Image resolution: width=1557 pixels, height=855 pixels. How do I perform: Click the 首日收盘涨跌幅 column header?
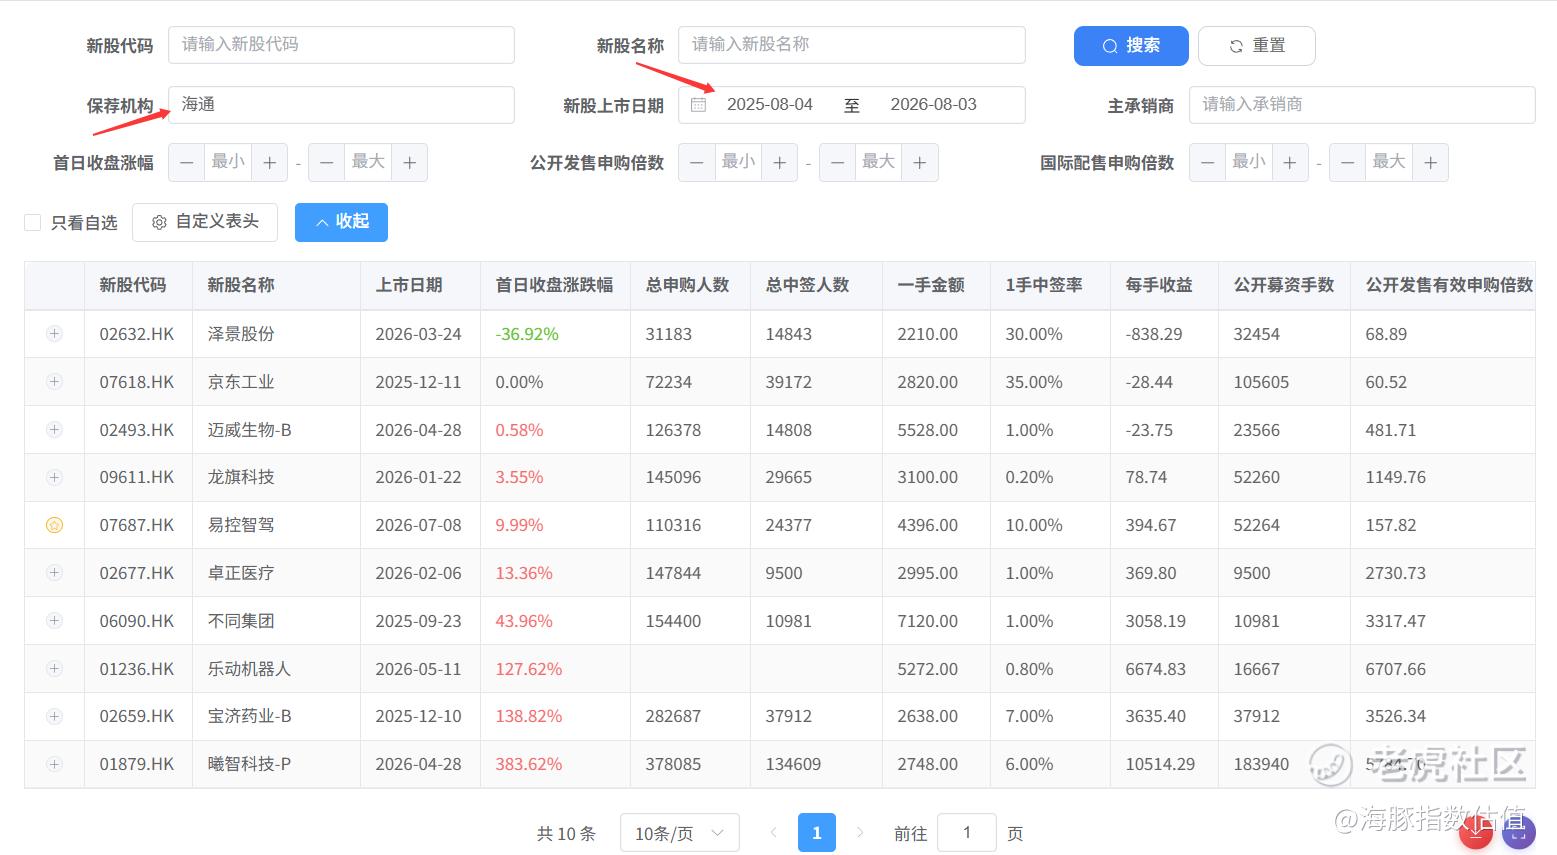[x=555, y=286]
